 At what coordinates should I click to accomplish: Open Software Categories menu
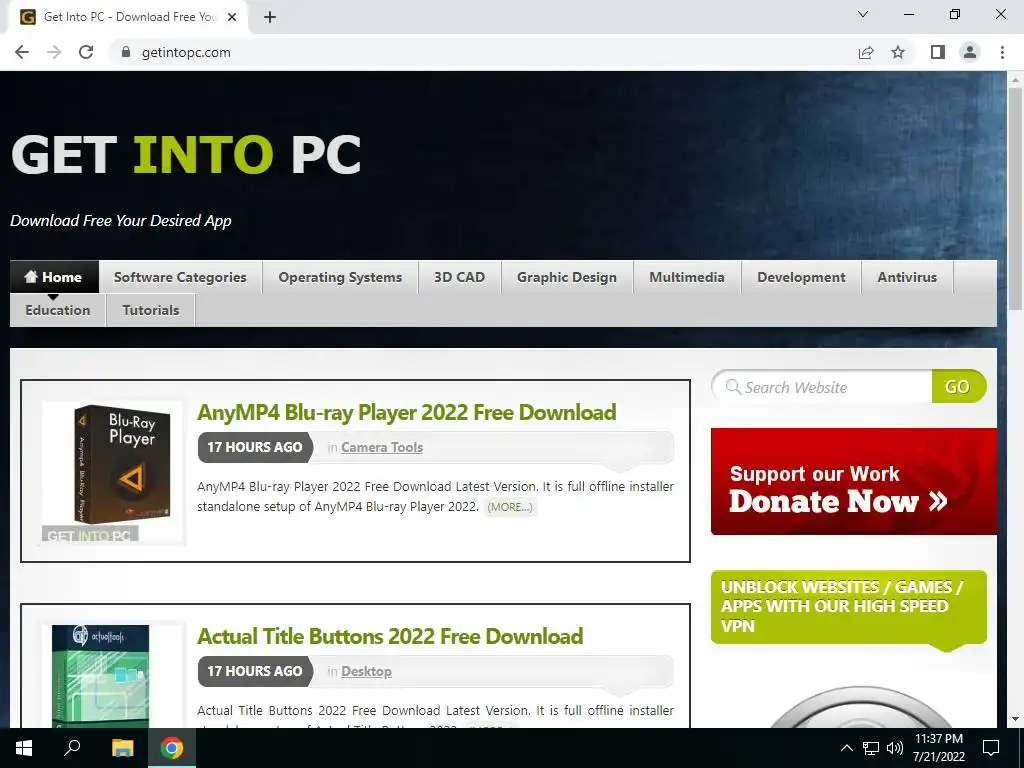(x=180, y=277)
